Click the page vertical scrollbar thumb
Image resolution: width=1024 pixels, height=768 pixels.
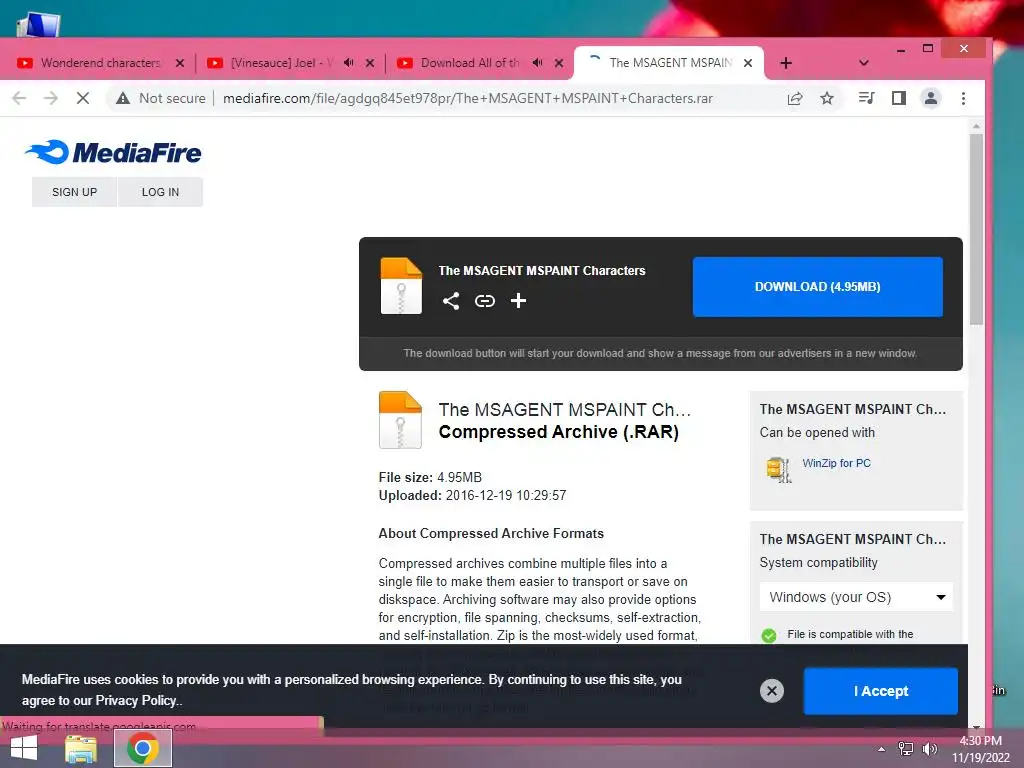point(976,229)
